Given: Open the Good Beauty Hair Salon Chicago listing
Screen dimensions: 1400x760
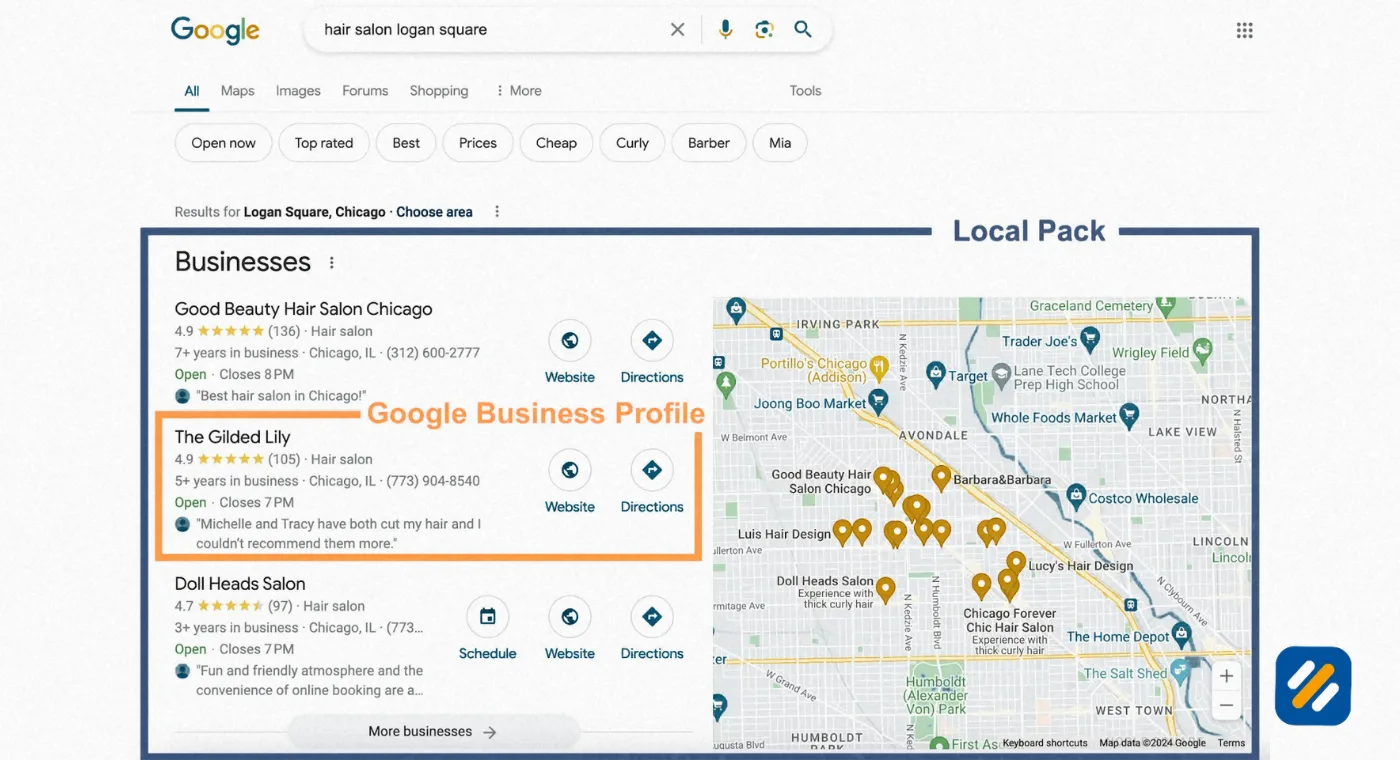Looking at the screenshot, I should point(303,309).
